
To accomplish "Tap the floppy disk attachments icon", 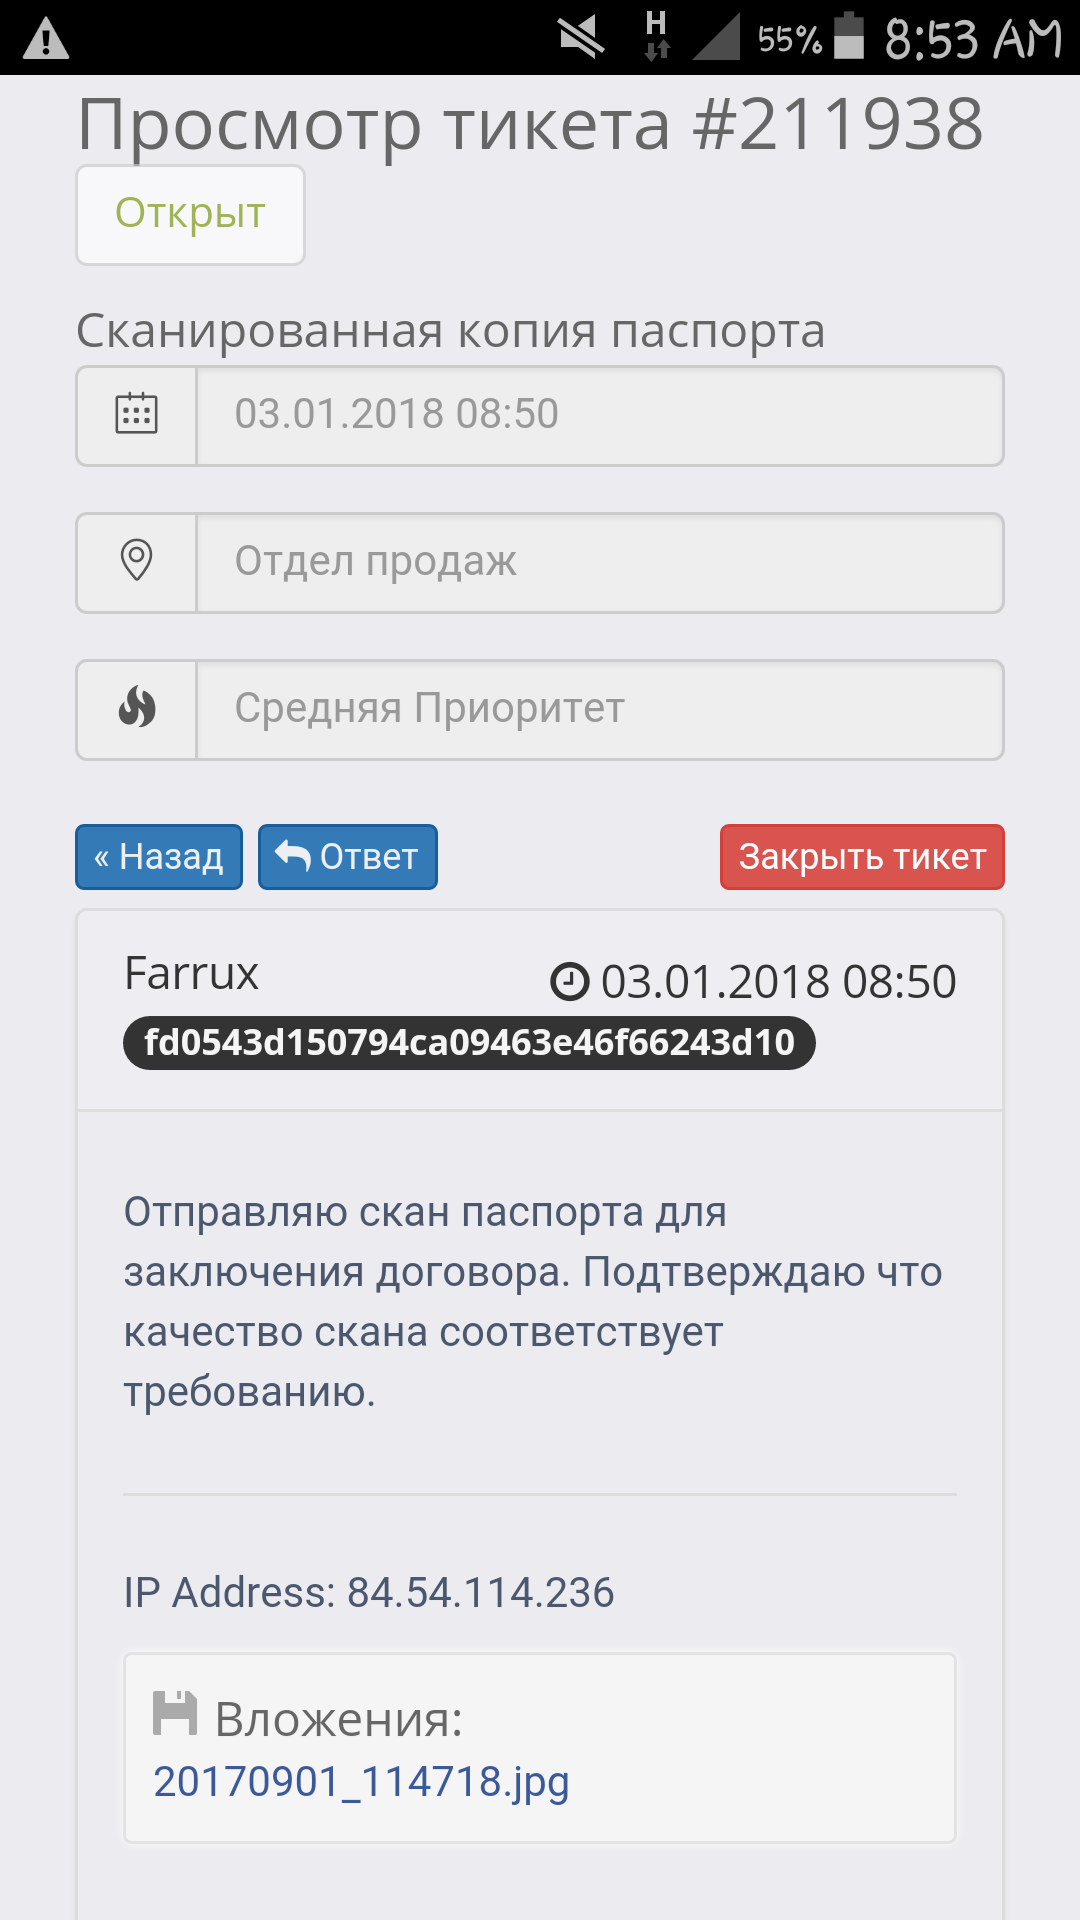I will click(x=175, y=1714).
